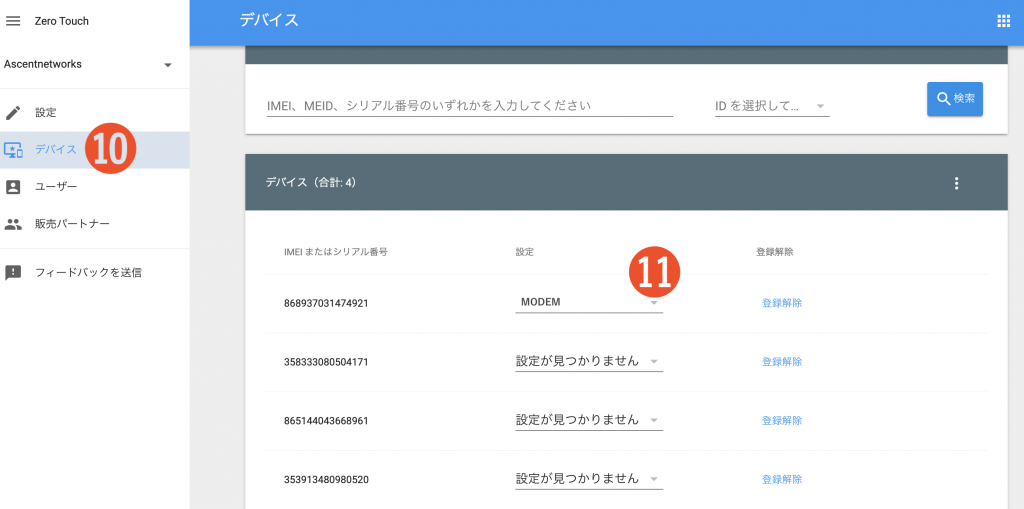
Task: Select the デバイス device icon in sidebar
Action: (13, 150)
